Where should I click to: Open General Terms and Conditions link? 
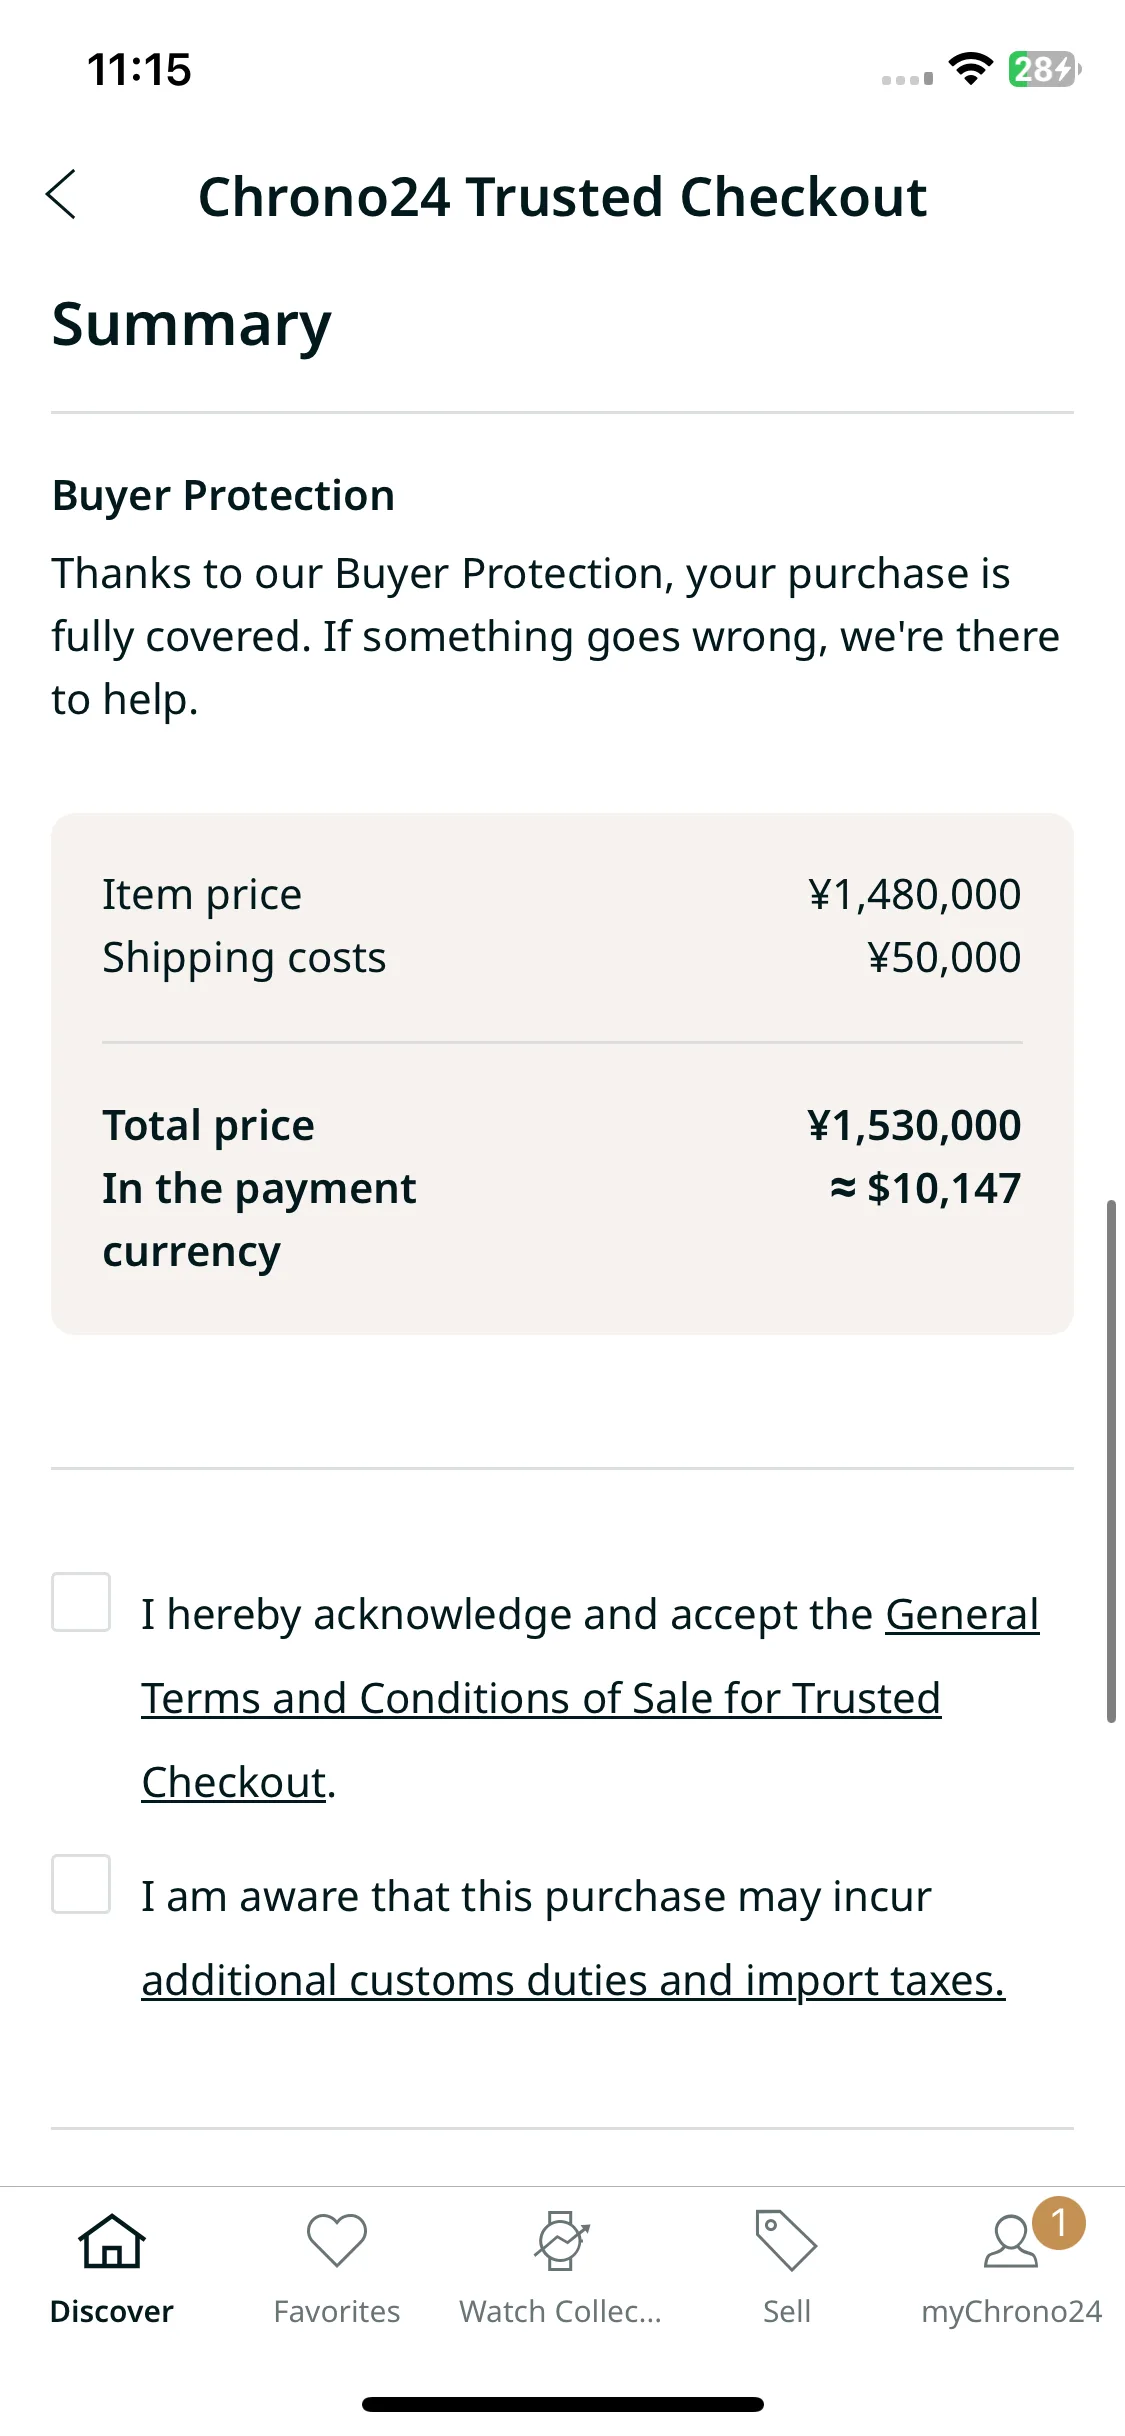coord(590,1698)
